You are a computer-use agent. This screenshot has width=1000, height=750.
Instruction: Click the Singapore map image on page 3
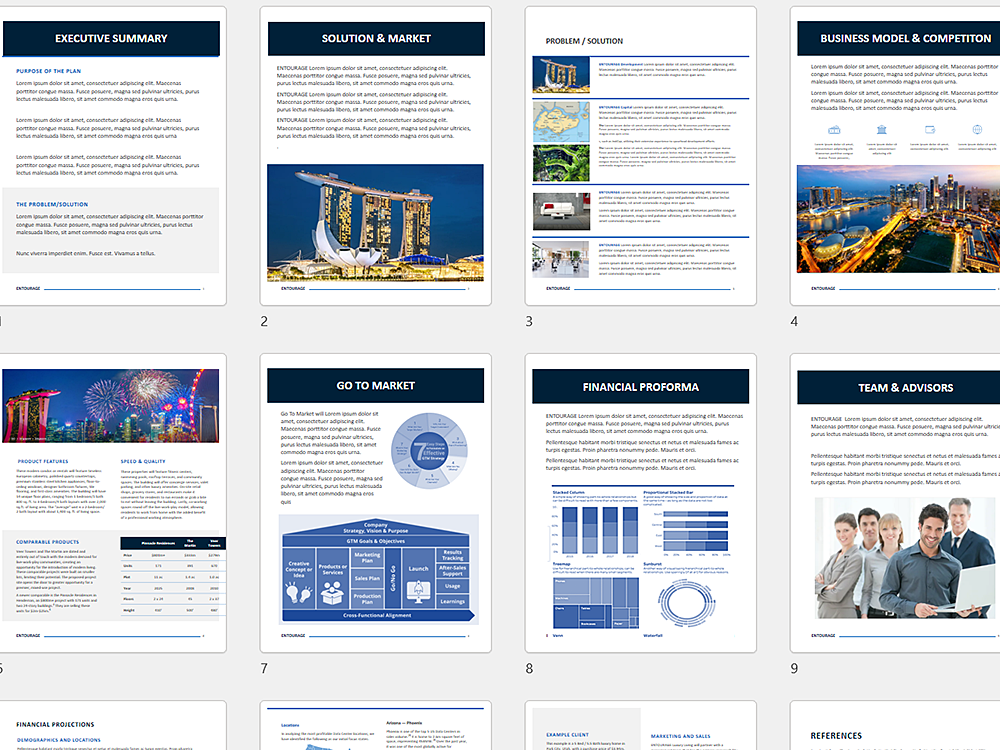click(561, 122)
